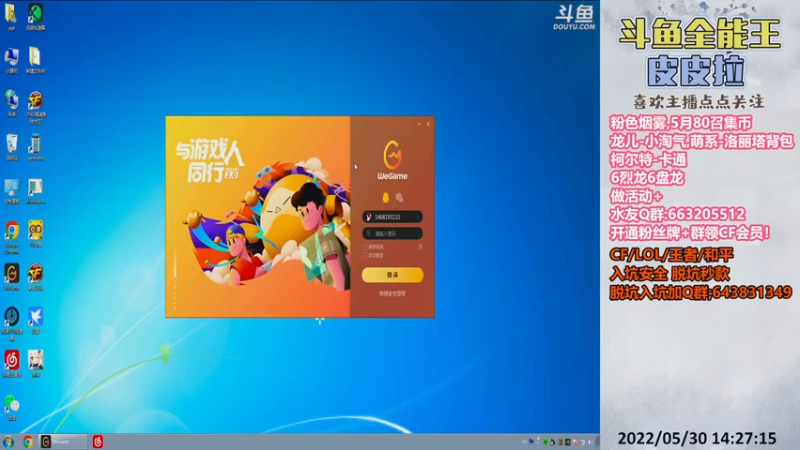Open the CF shortcut beside Network icon
800x450 pixels.
pos(35,107)
